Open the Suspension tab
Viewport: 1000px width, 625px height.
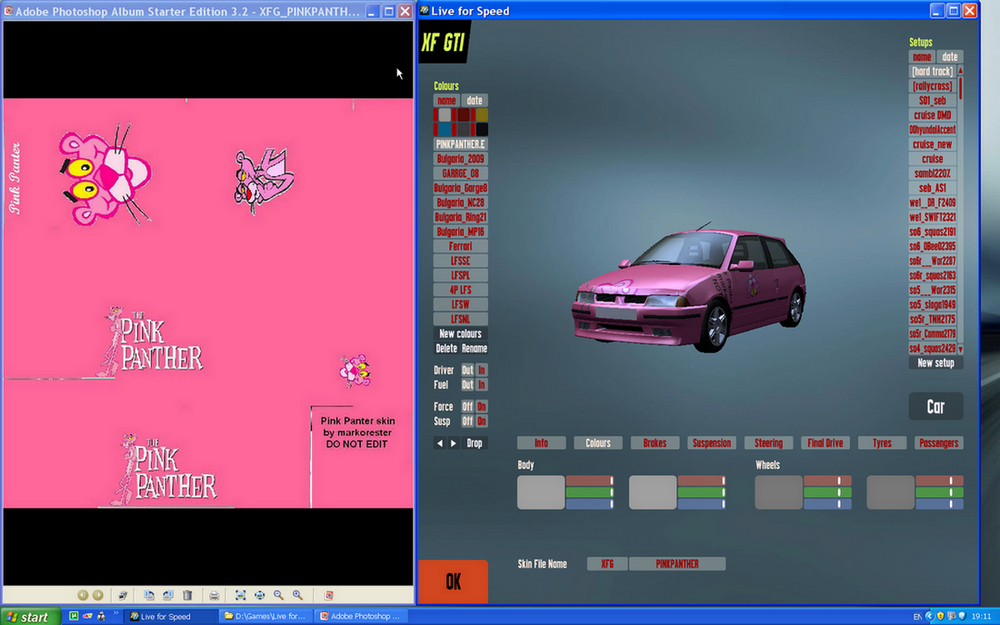pos(712,443)
